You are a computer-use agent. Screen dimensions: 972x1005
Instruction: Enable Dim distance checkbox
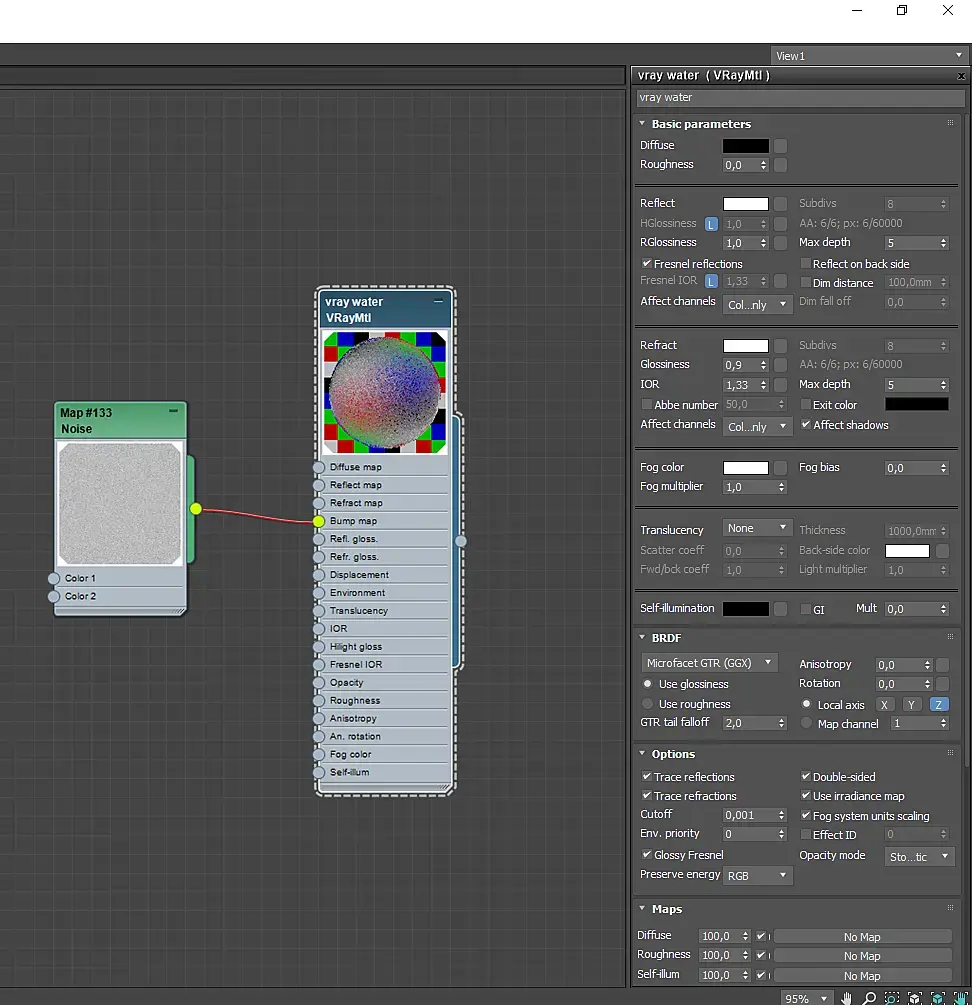click(x=805, y=282)
